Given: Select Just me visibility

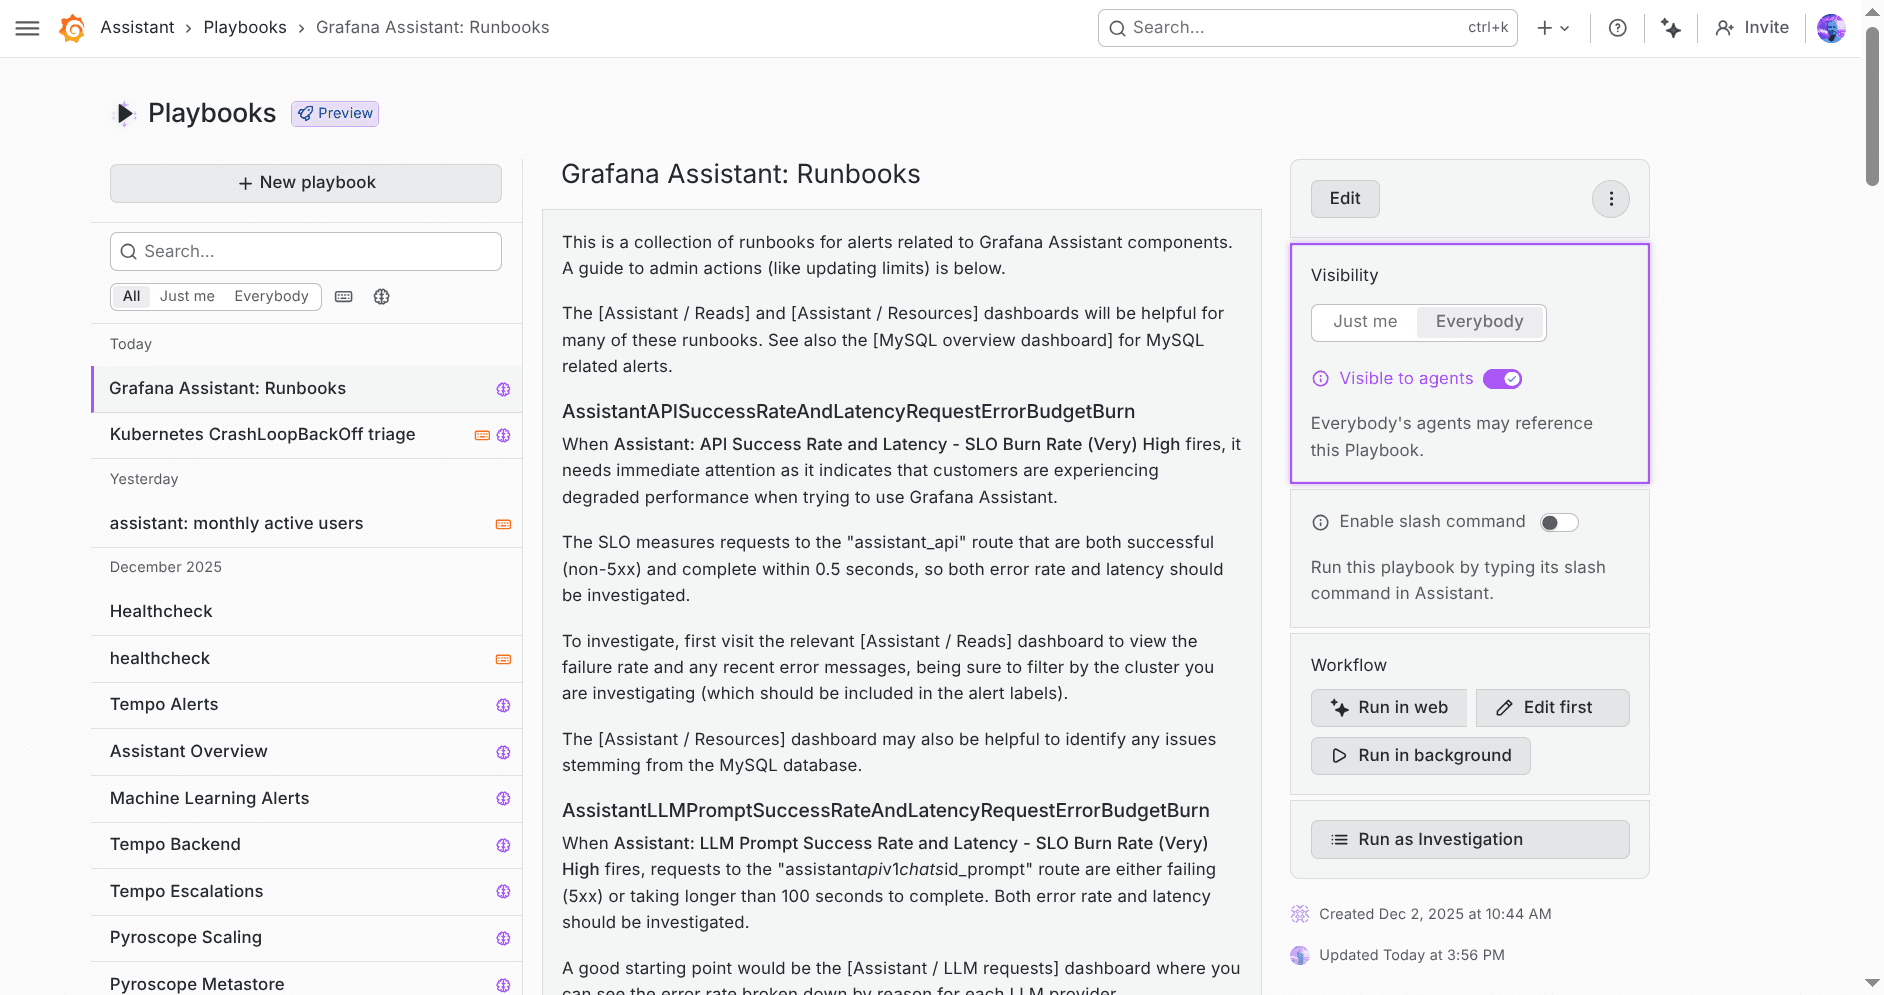Looking at the screenshot, I should 1364,321.
